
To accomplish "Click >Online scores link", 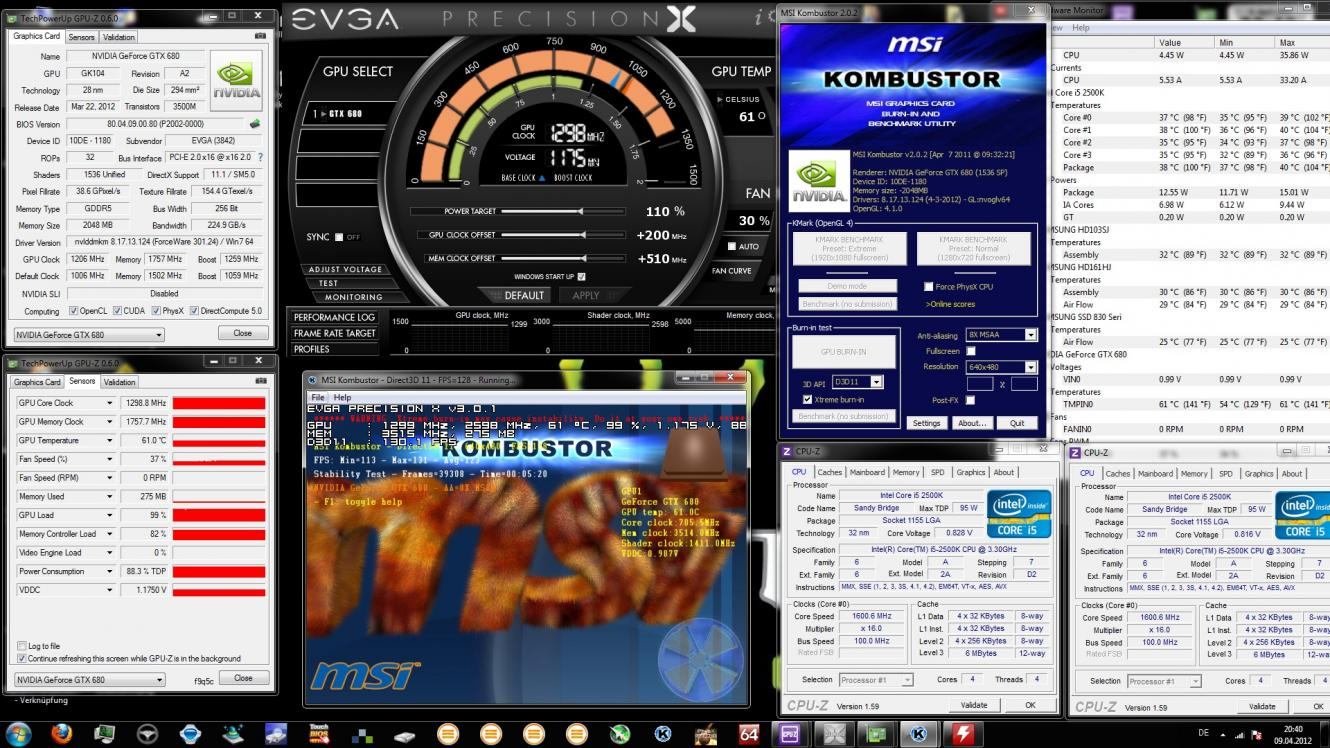I will [x=950, y=304].
